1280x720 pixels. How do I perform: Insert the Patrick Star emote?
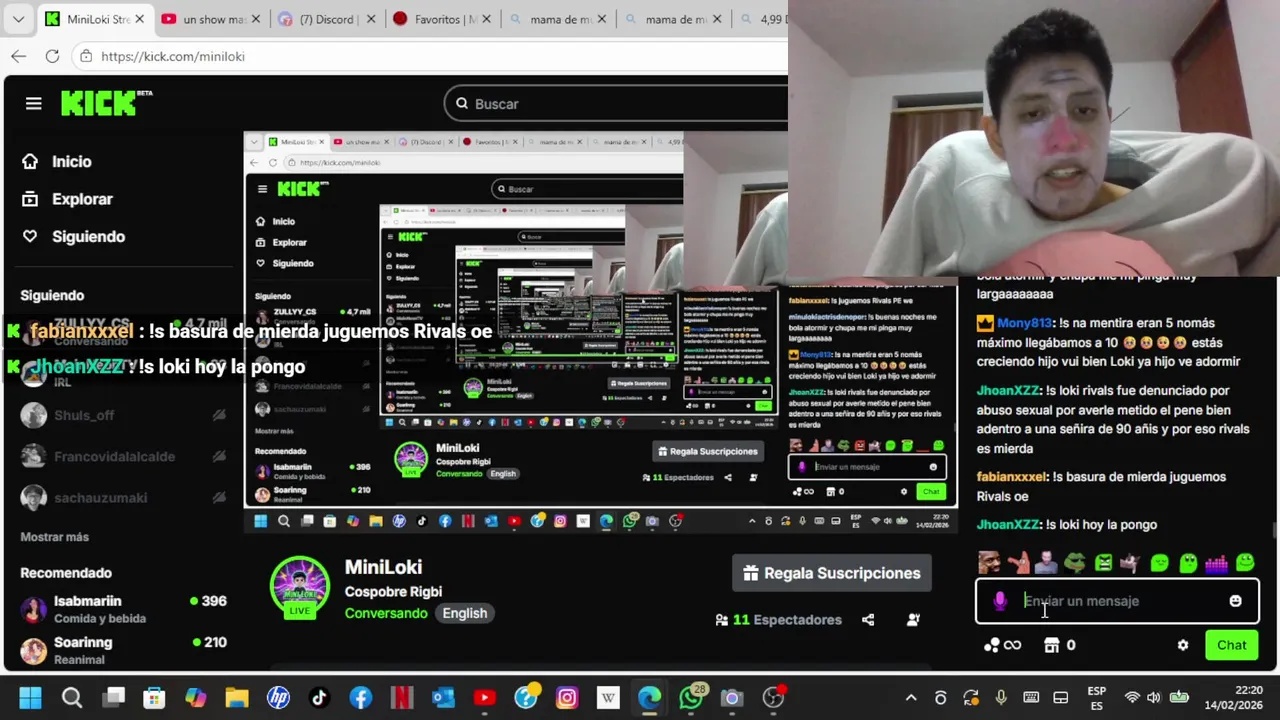click(1018, 563)
